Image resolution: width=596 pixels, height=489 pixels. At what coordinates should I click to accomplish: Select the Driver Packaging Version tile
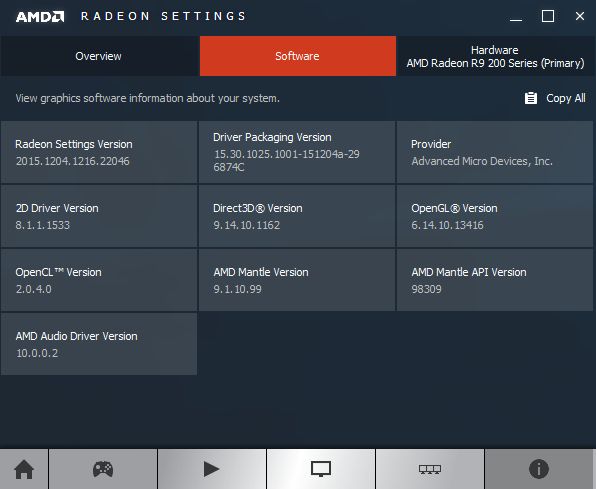297,152
